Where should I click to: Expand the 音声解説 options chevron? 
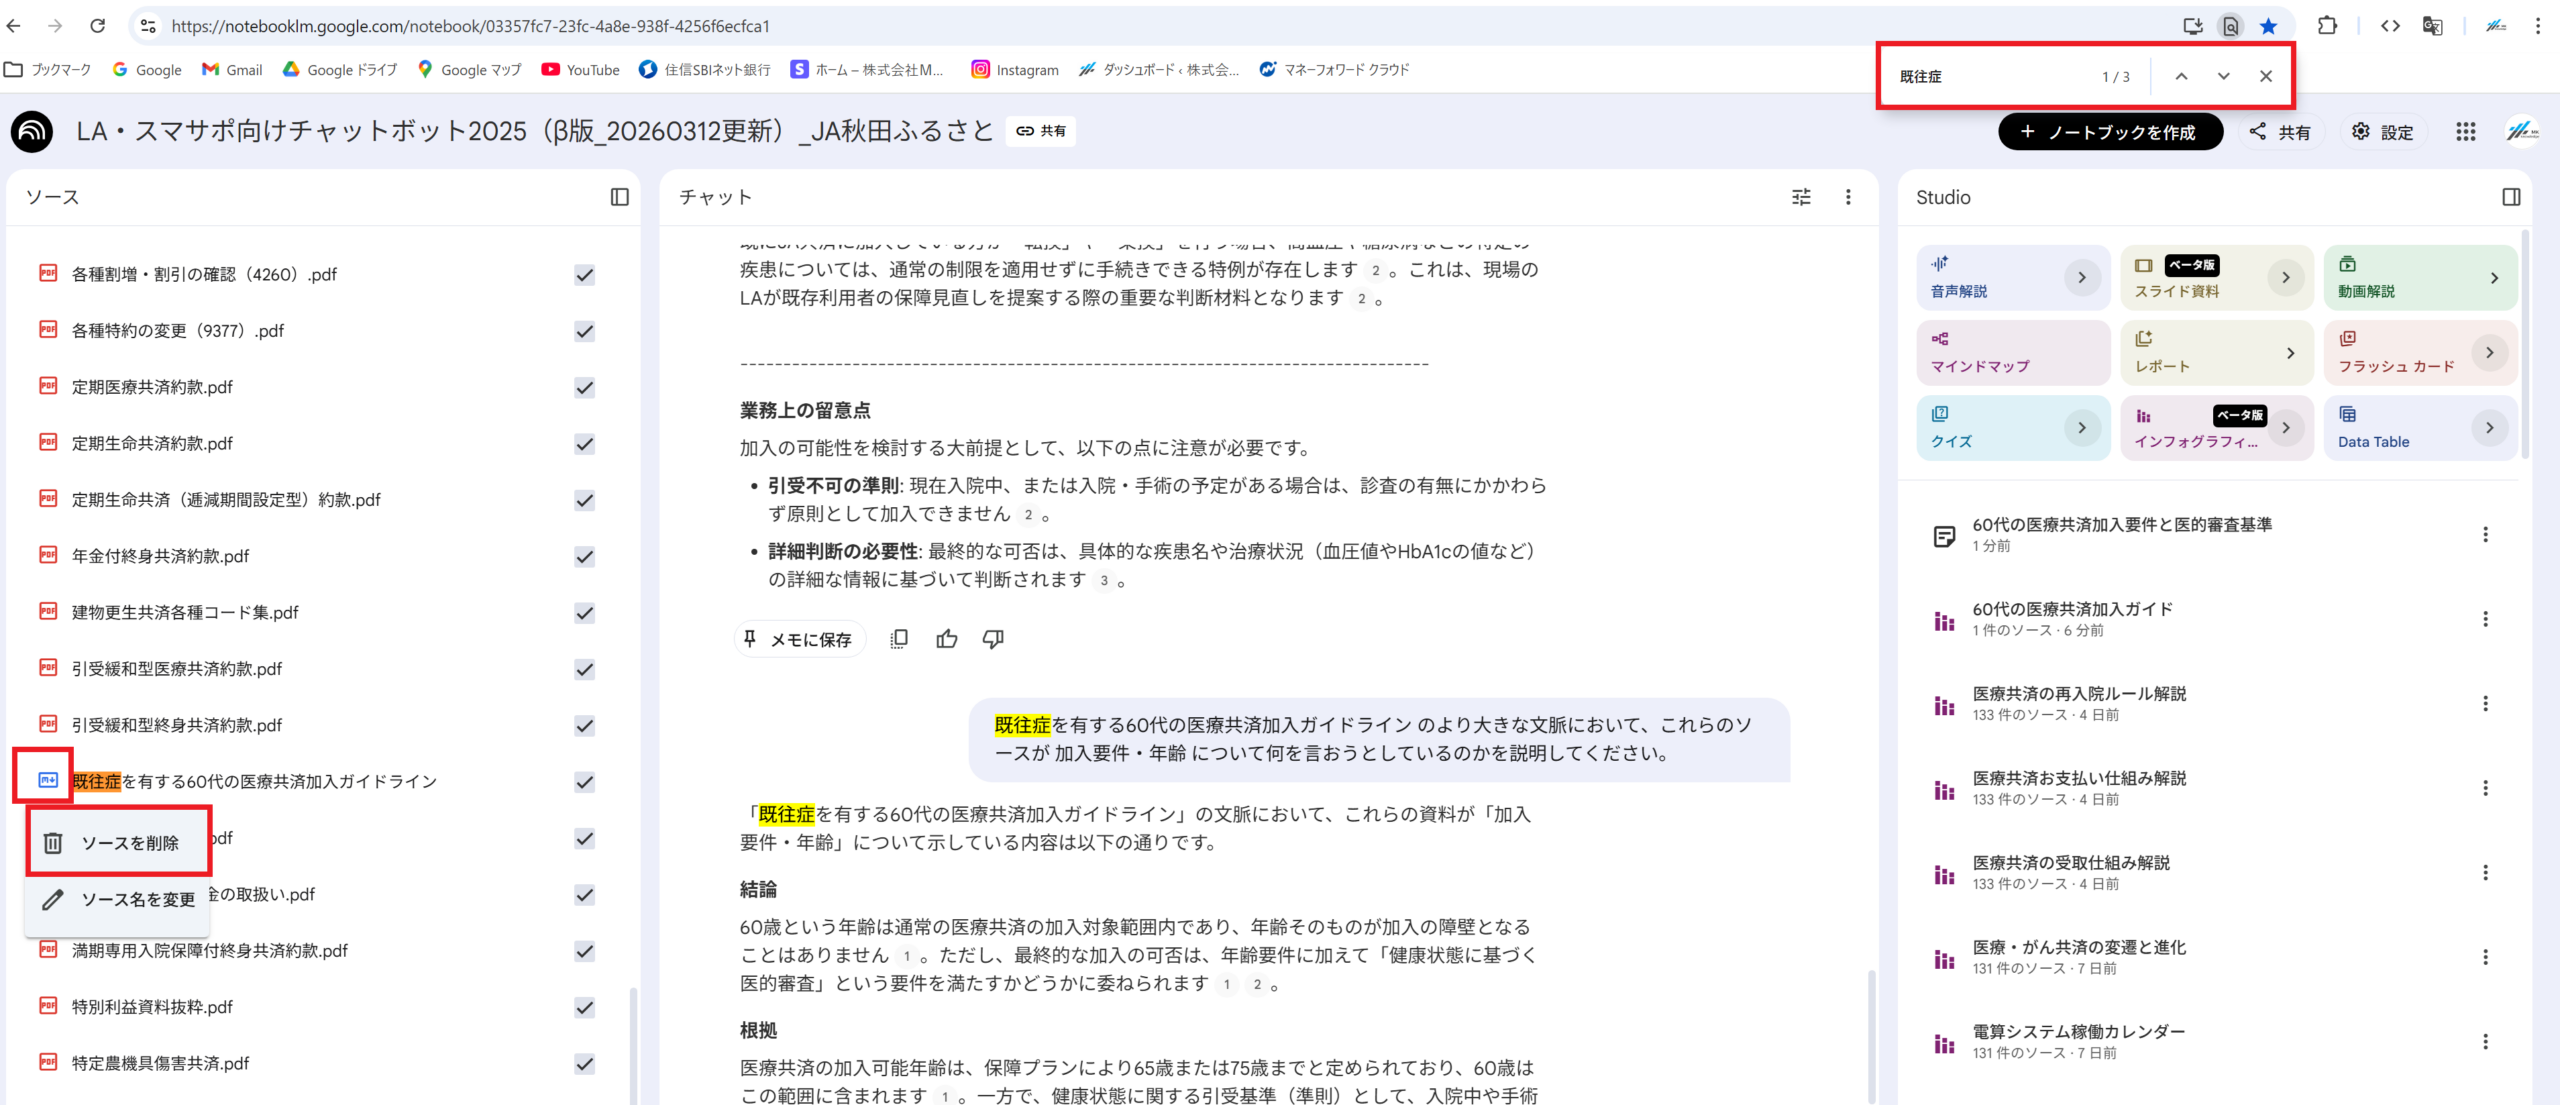tap(2081, 278)
